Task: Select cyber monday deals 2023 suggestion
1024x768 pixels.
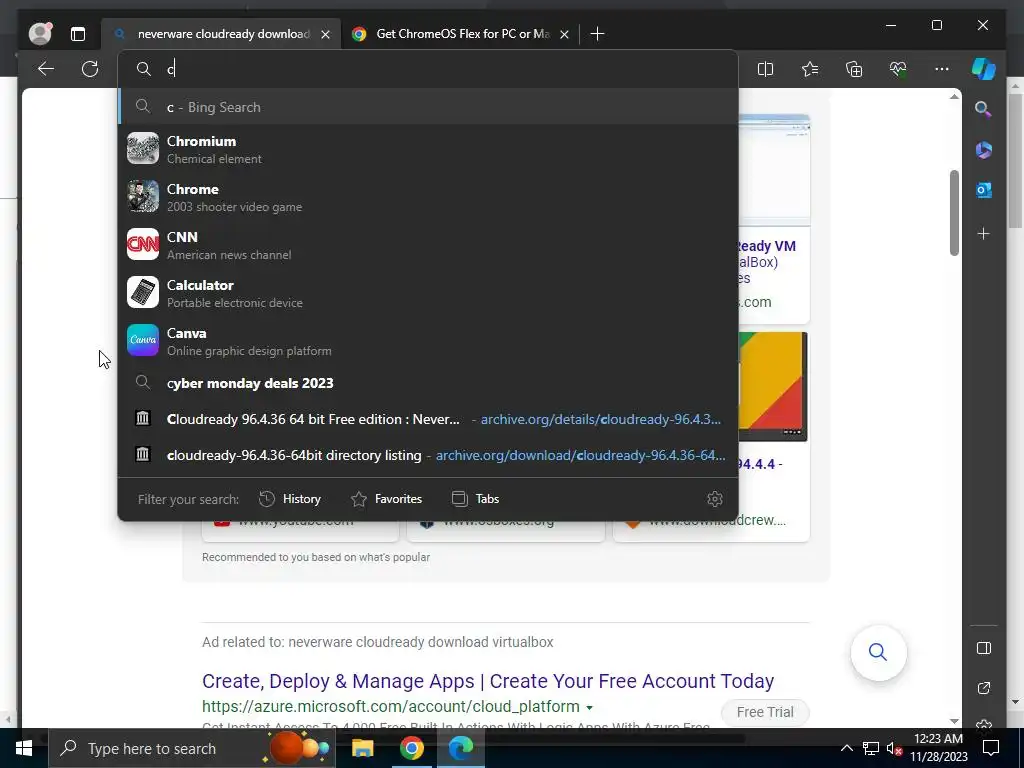Action: coord(428,383)
